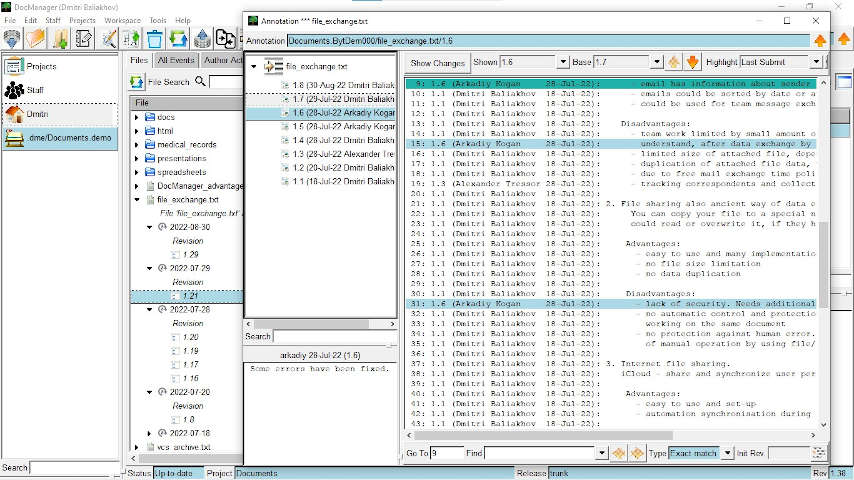The image size is (854, 480).
Task: Open the Exact match type dropdown
Action: pos(726,453)
